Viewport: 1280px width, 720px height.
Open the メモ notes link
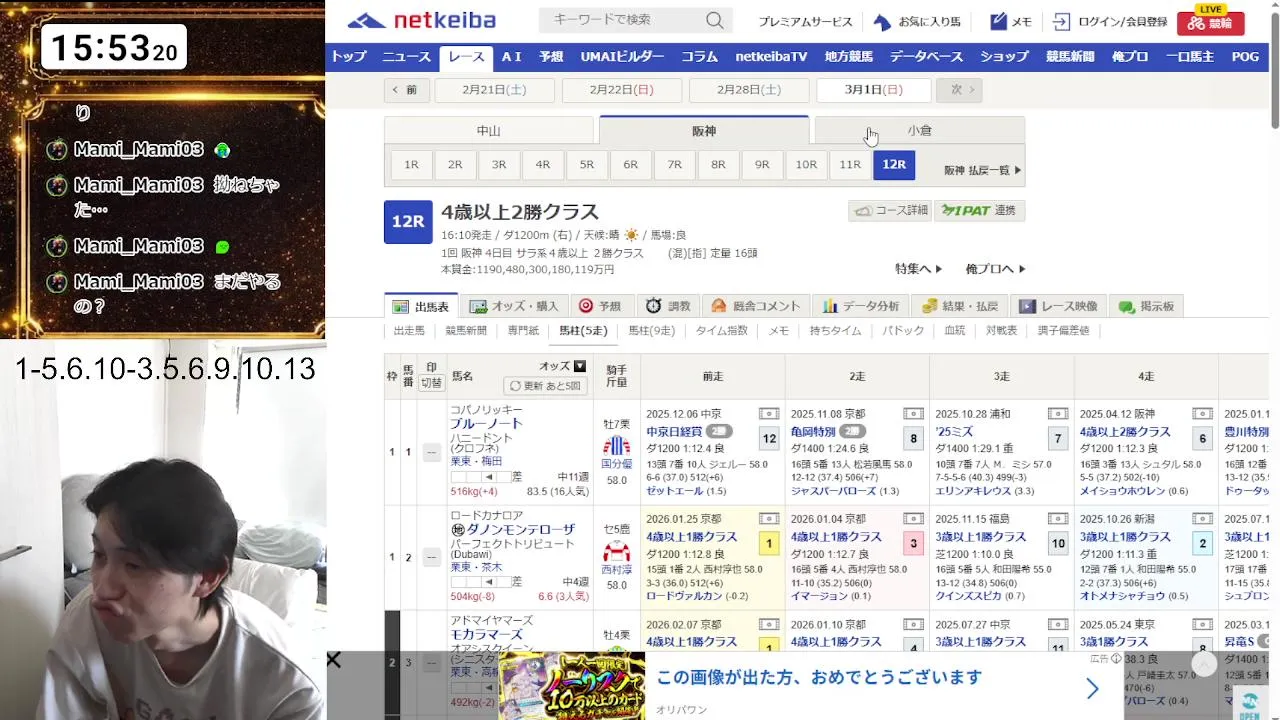[1011, 21]
